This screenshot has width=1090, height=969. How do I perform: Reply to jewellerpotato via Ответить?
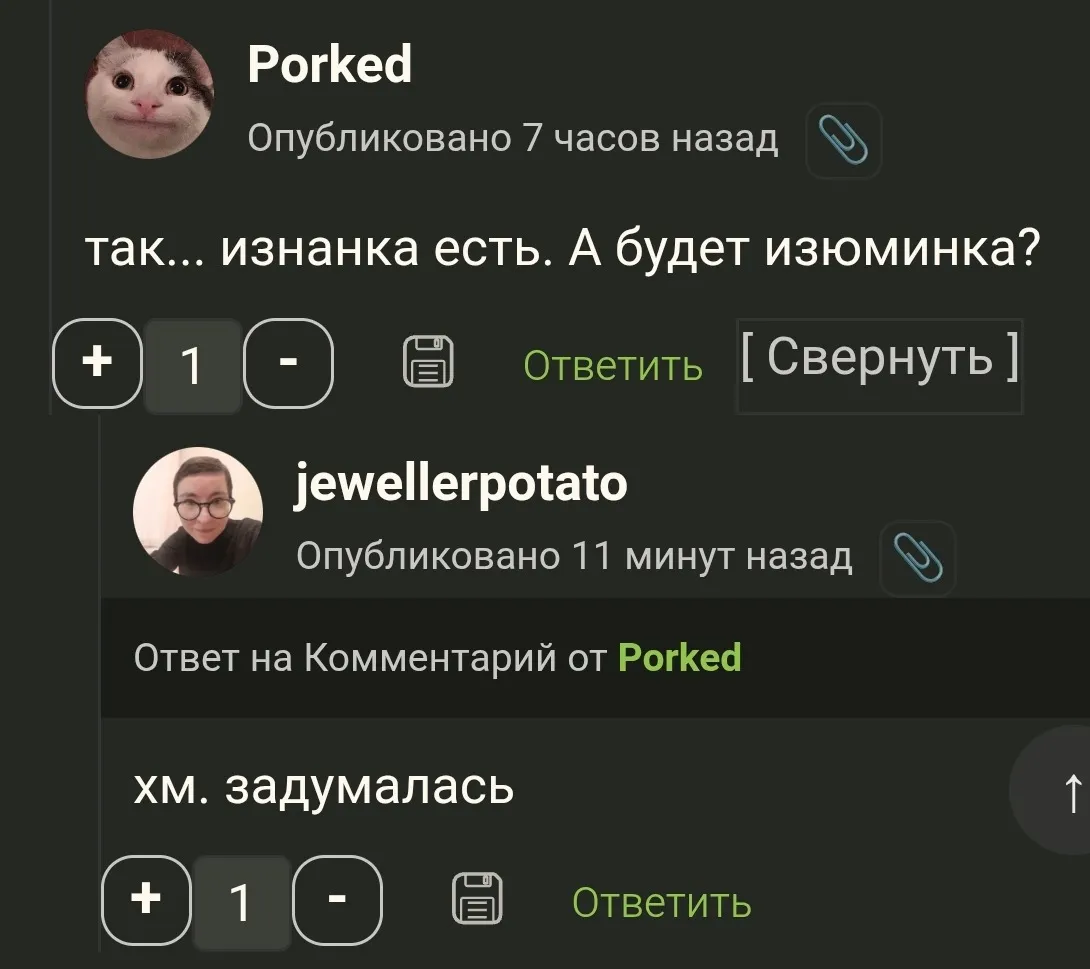point(662,902)
